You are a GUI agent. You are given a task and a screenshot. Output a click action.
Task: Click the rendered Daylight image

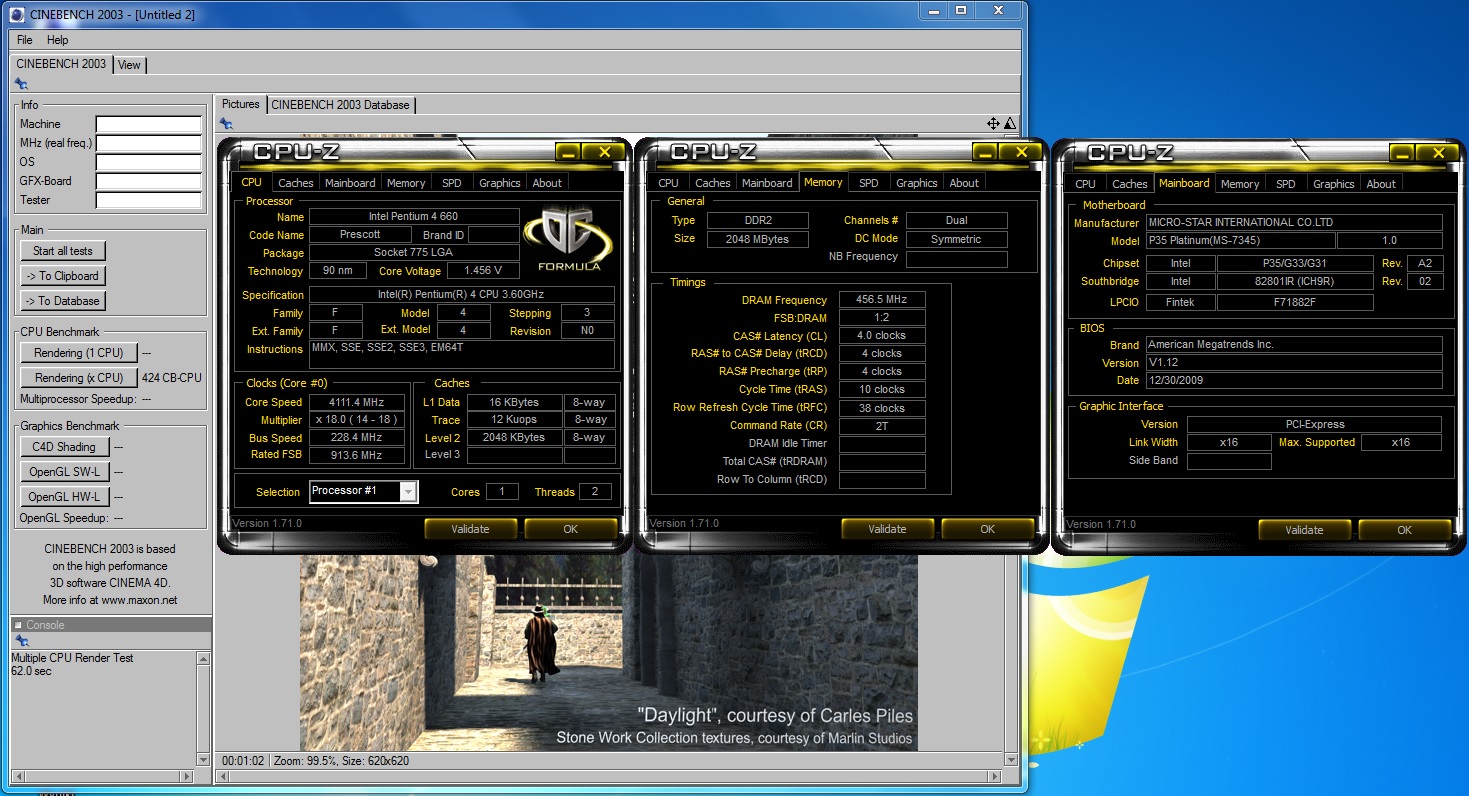click(608, 652)
